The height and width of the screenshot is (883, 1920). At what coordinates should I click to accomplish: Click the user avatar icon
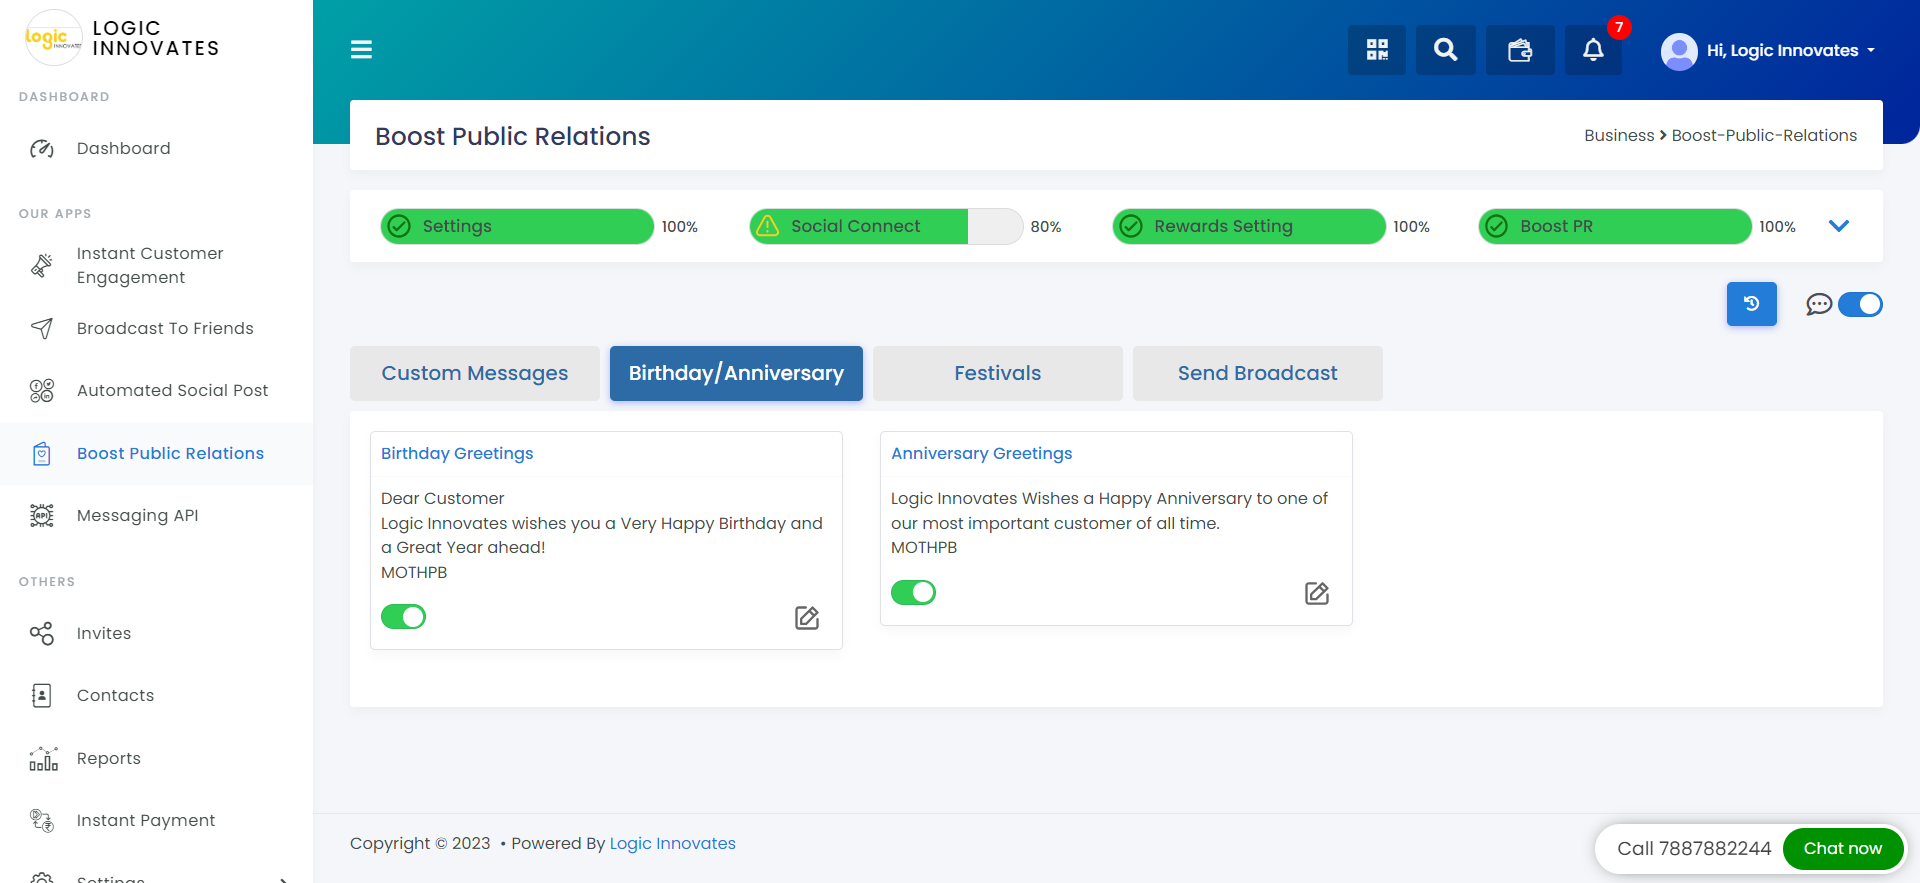(x=1679, y=51)
